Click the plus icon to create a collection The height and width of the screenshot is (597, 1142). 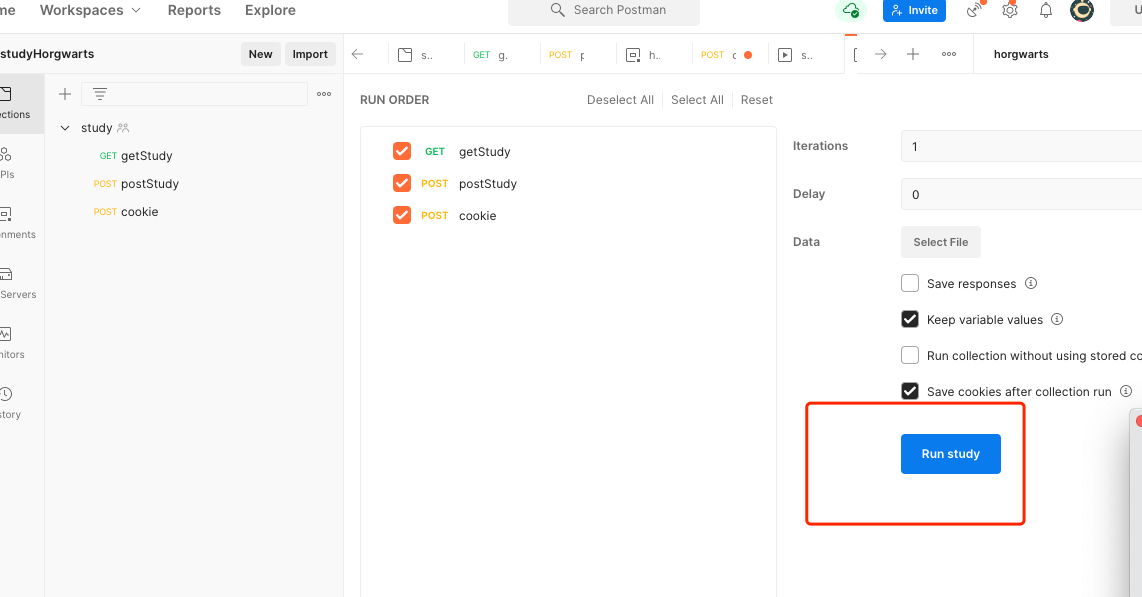[65, 94]
